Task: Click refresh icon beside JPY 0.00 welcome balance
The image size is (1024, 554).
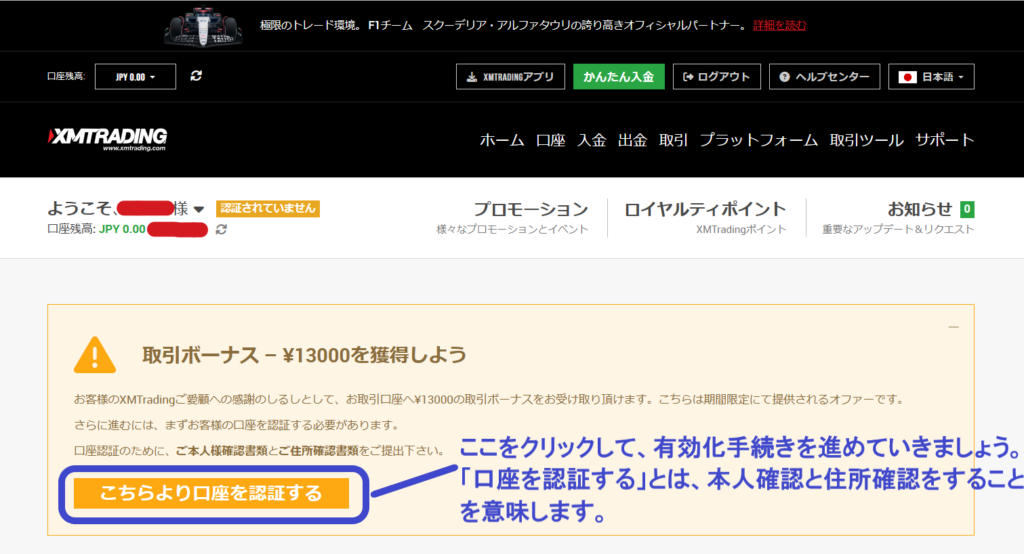Action: coord(221,230)
